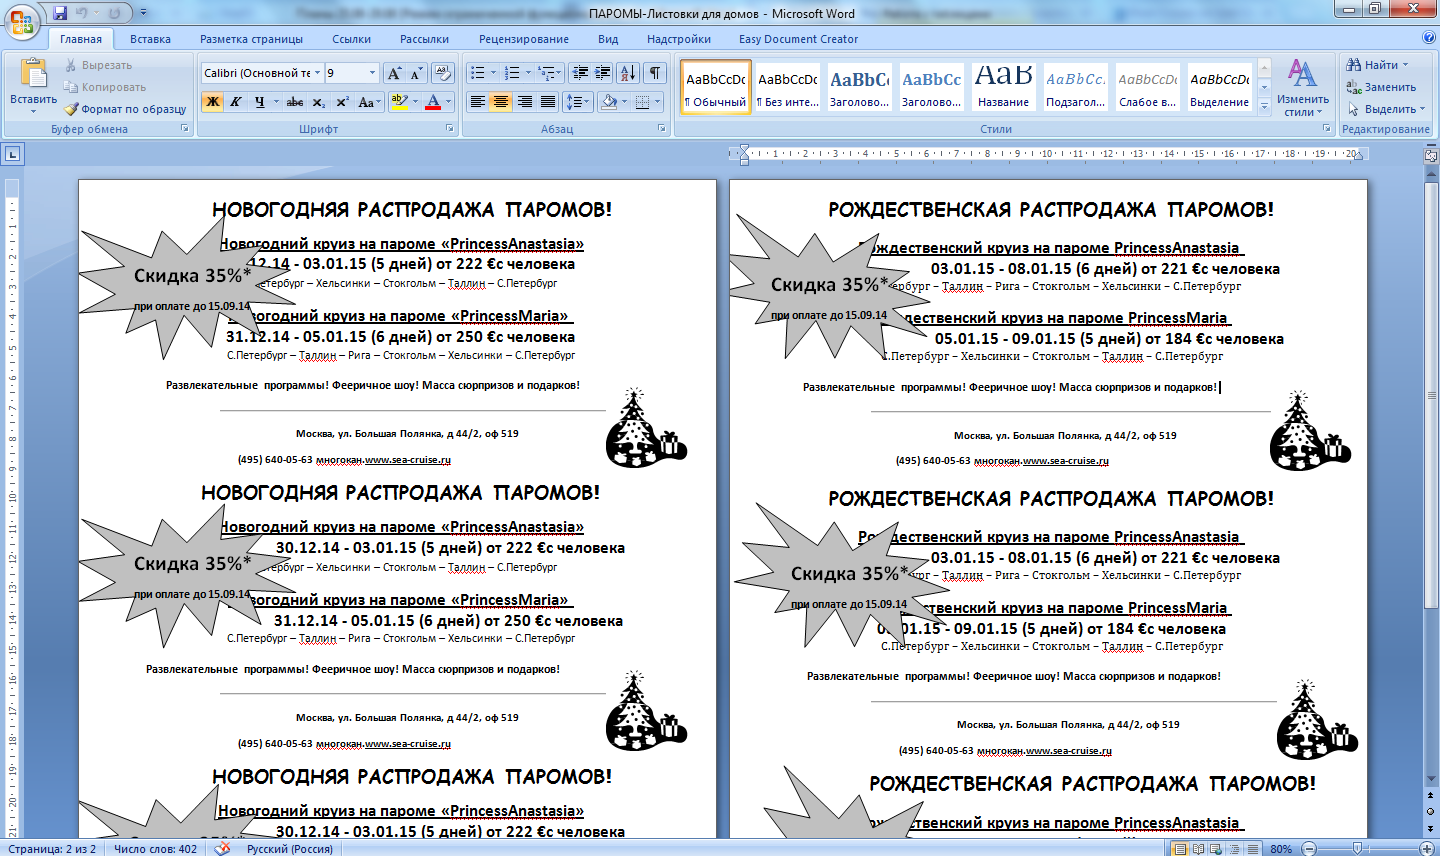
Task: Open the Рецензирование tab
Action: [524, 39]
